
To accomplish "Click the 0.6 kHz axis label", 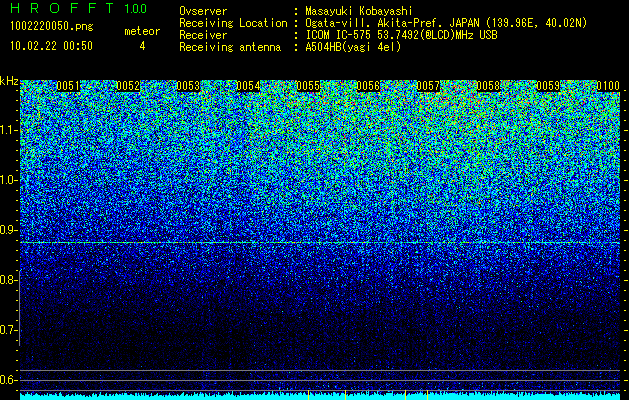I will pos(8,380).
